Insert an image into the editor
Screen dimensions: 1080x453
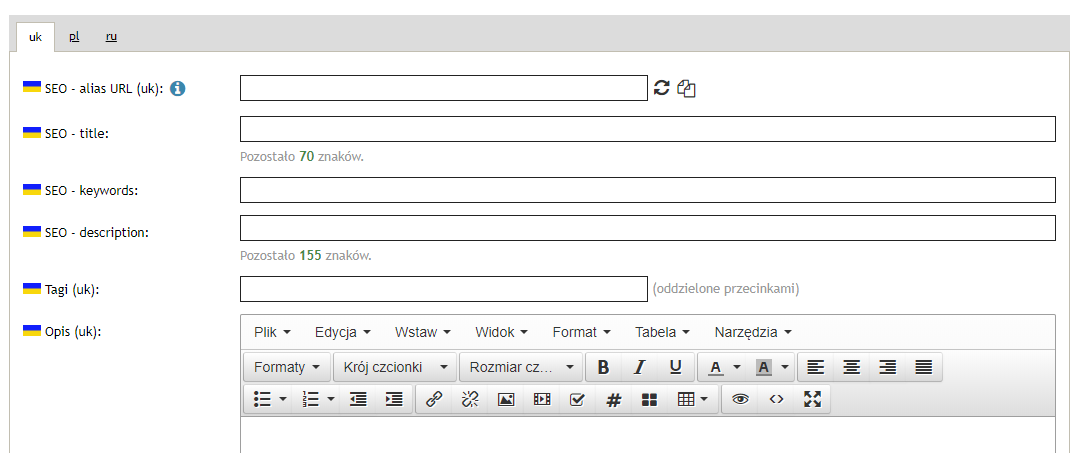pyautogui.click(x=506, y=399)
